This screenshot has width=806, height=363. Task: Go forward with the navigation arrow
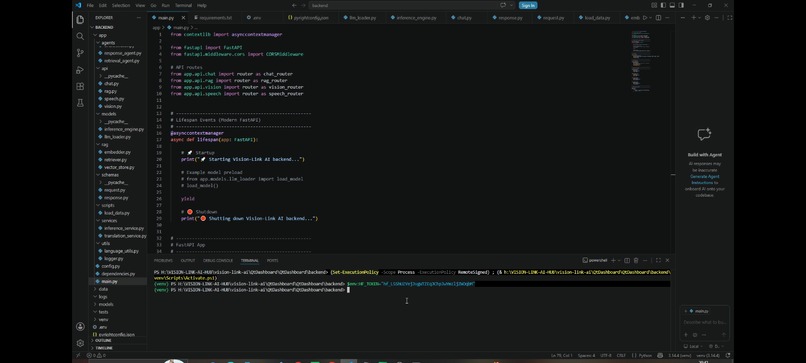tap(303, 5)
